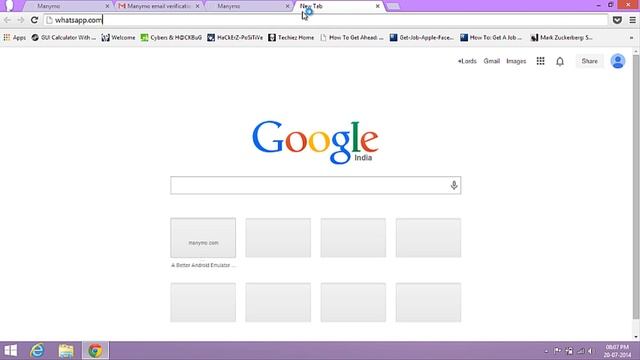This screenshot has height=360, width=640.
Task: Open the HaCkErZ-PoSiTiVe bookmark
Action: click(x=235, y=38)
